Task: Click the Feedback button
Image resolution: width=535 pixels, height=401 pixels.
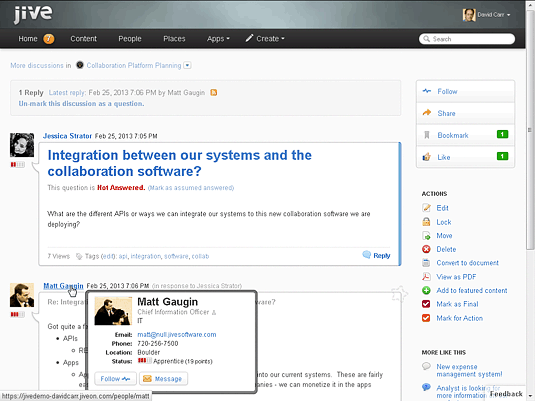Action: click(506, 394)
